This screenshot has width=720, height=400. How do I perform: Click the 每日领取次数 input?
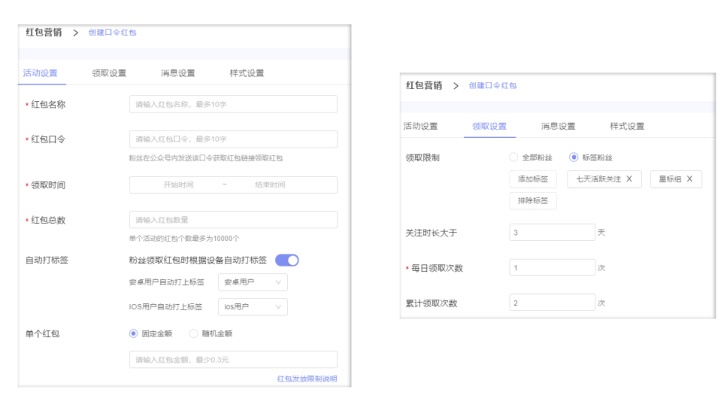552,268
